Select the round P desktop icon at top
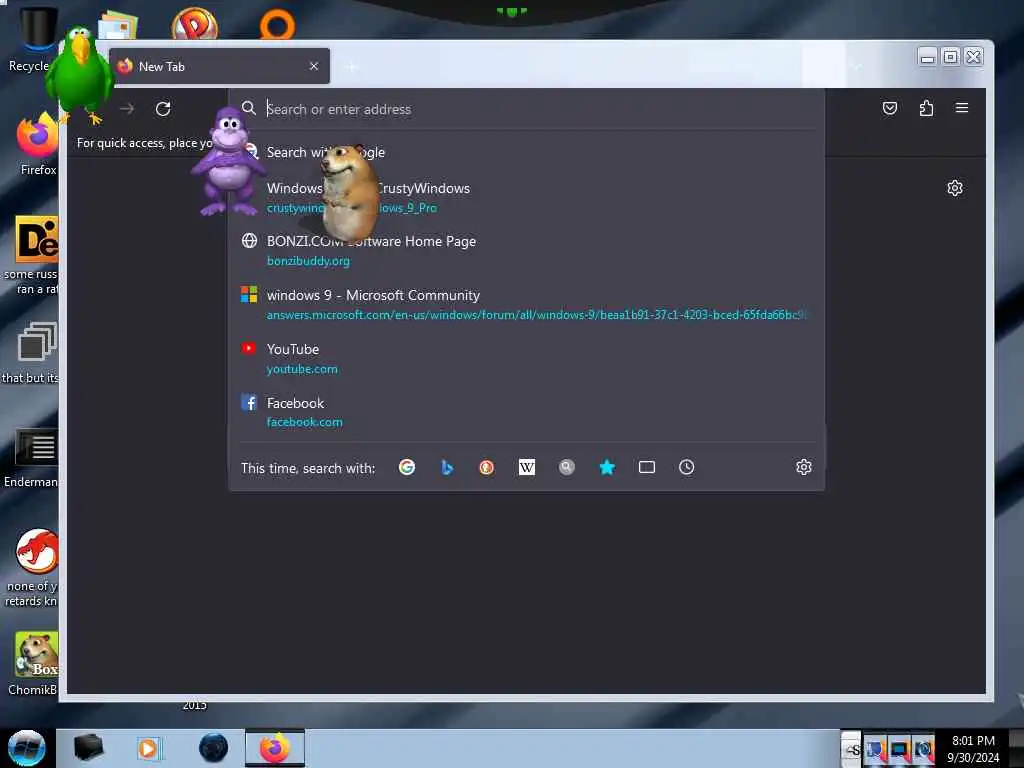This screenshot has width=1024, height=768. coord(195,24)
